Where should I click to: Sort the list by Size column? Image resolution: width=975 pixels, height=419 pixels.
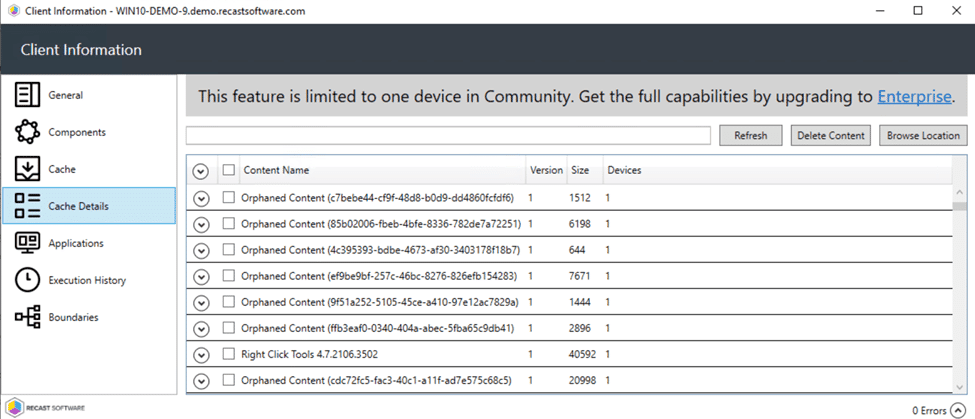(580, 170)
